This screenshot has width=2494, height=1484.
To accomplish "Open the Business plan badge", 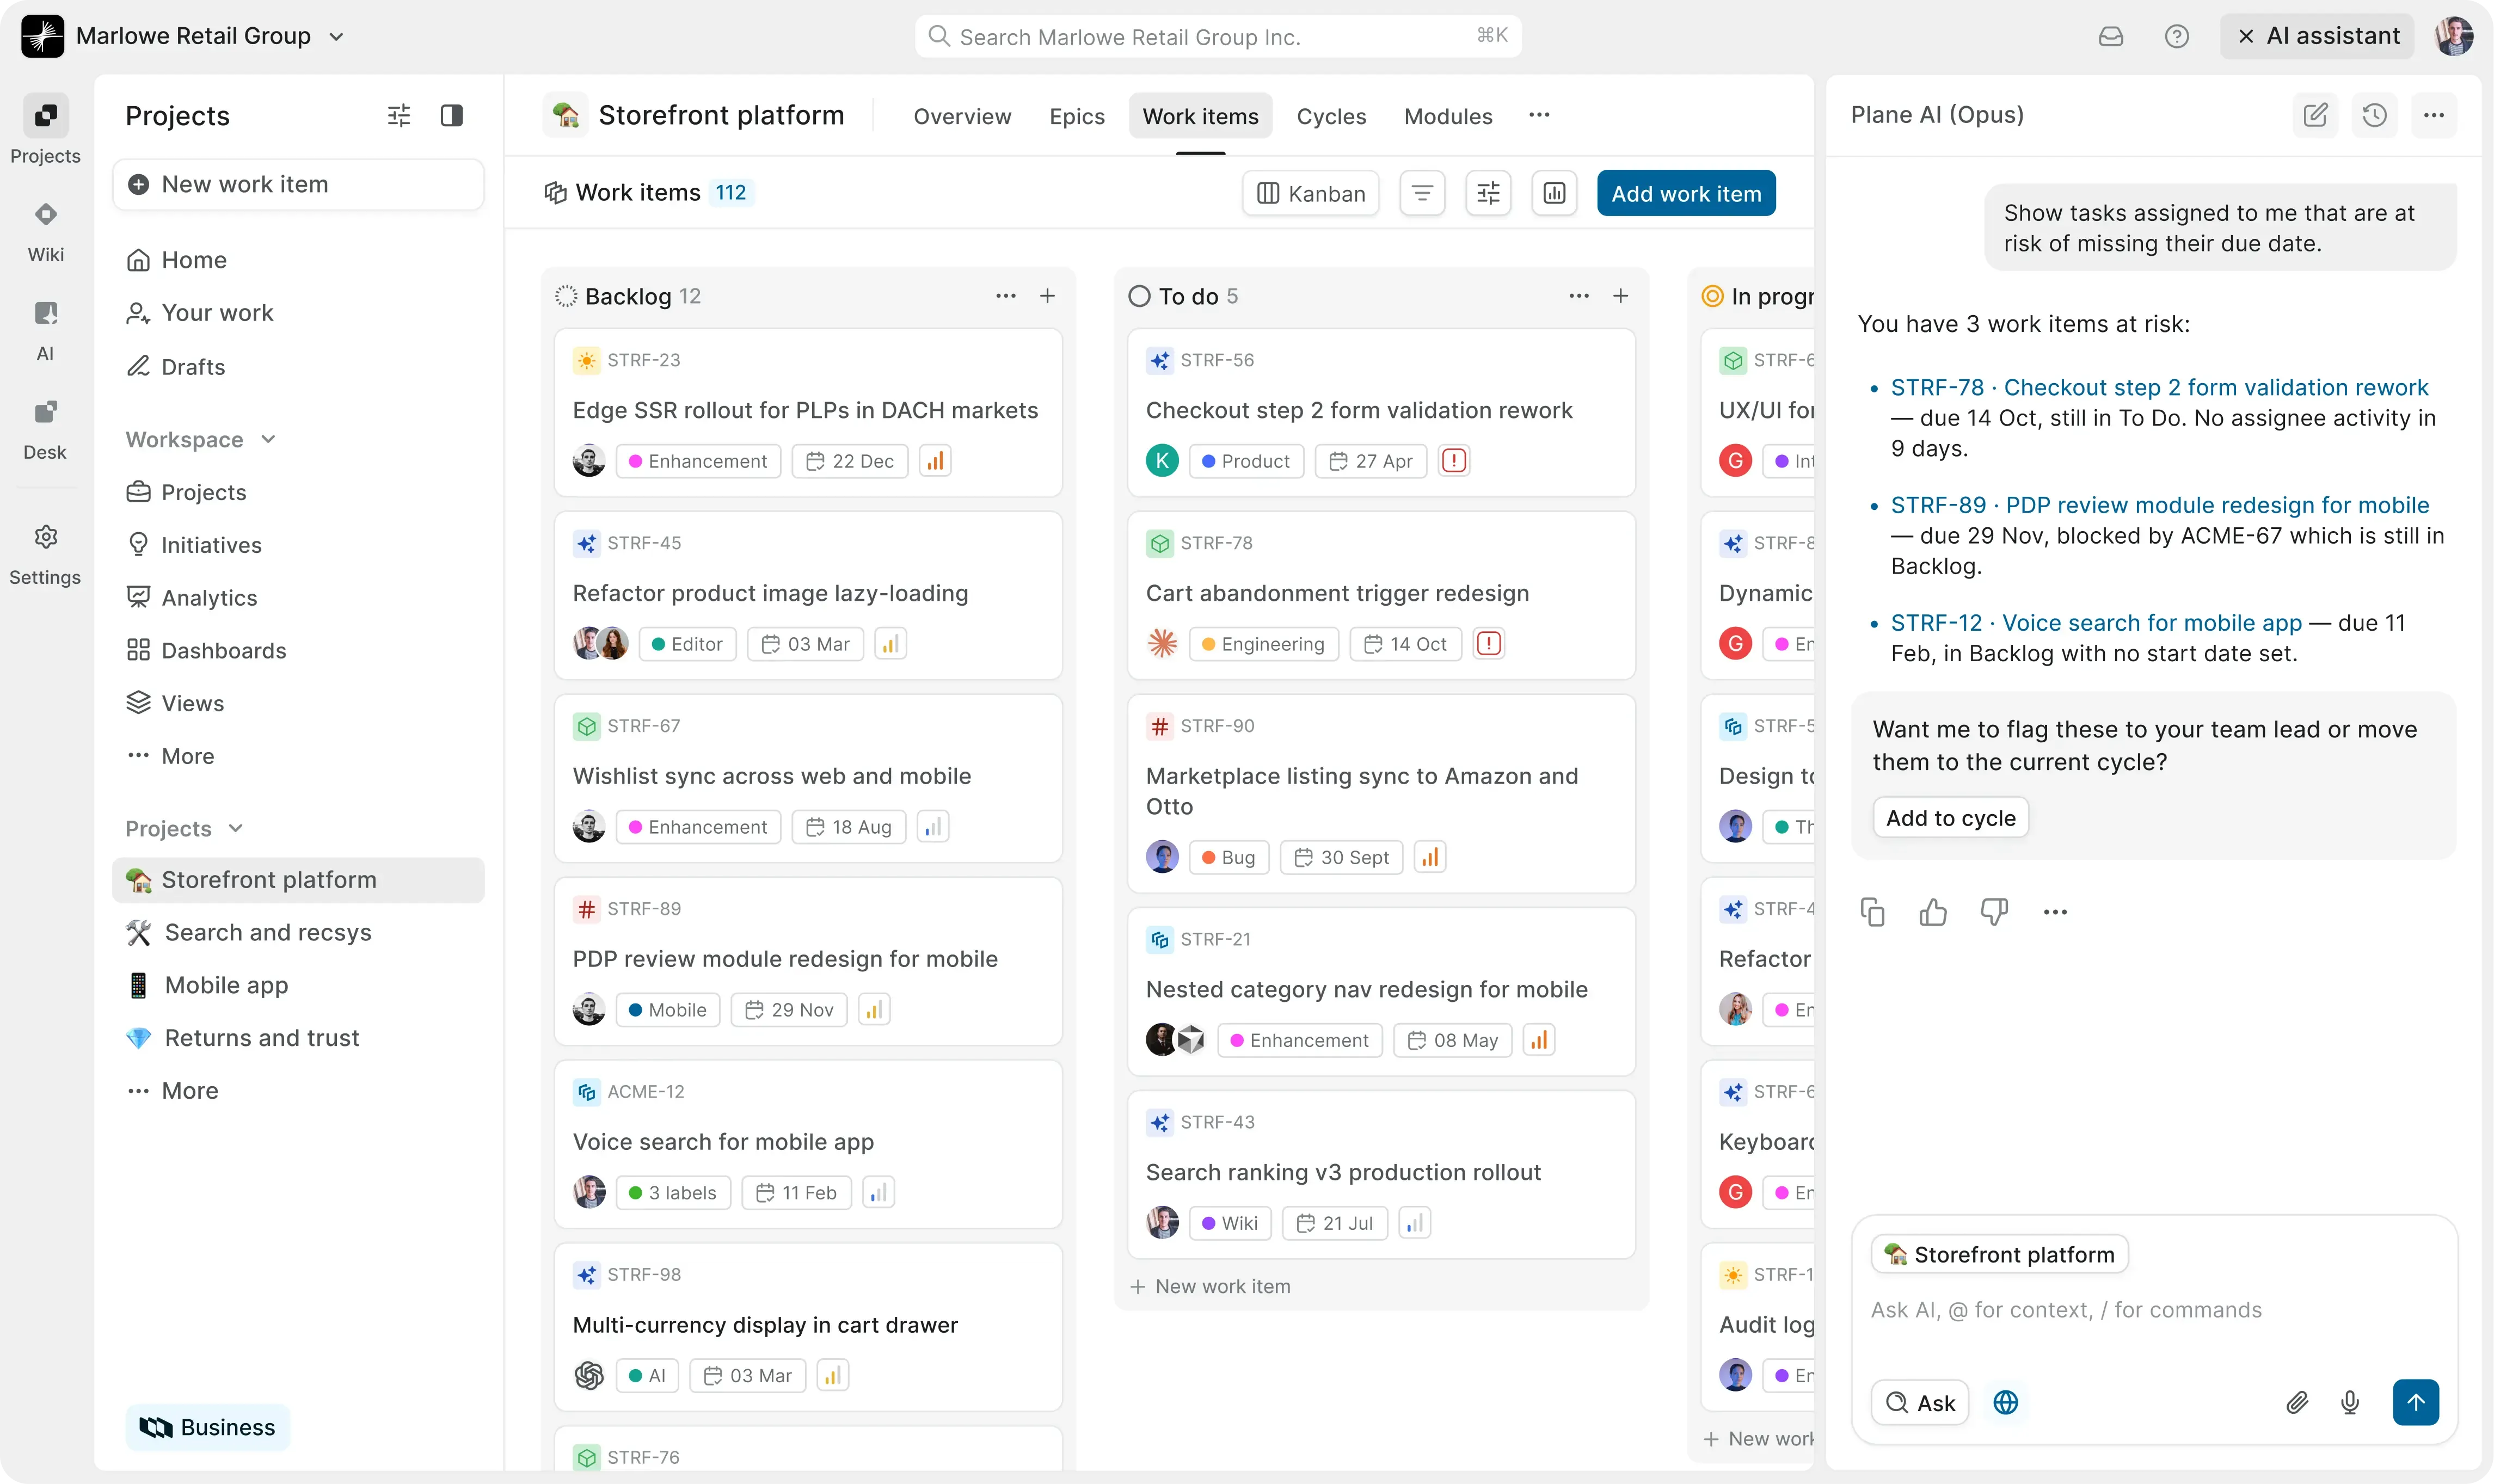I will (x=207, y=1427).
